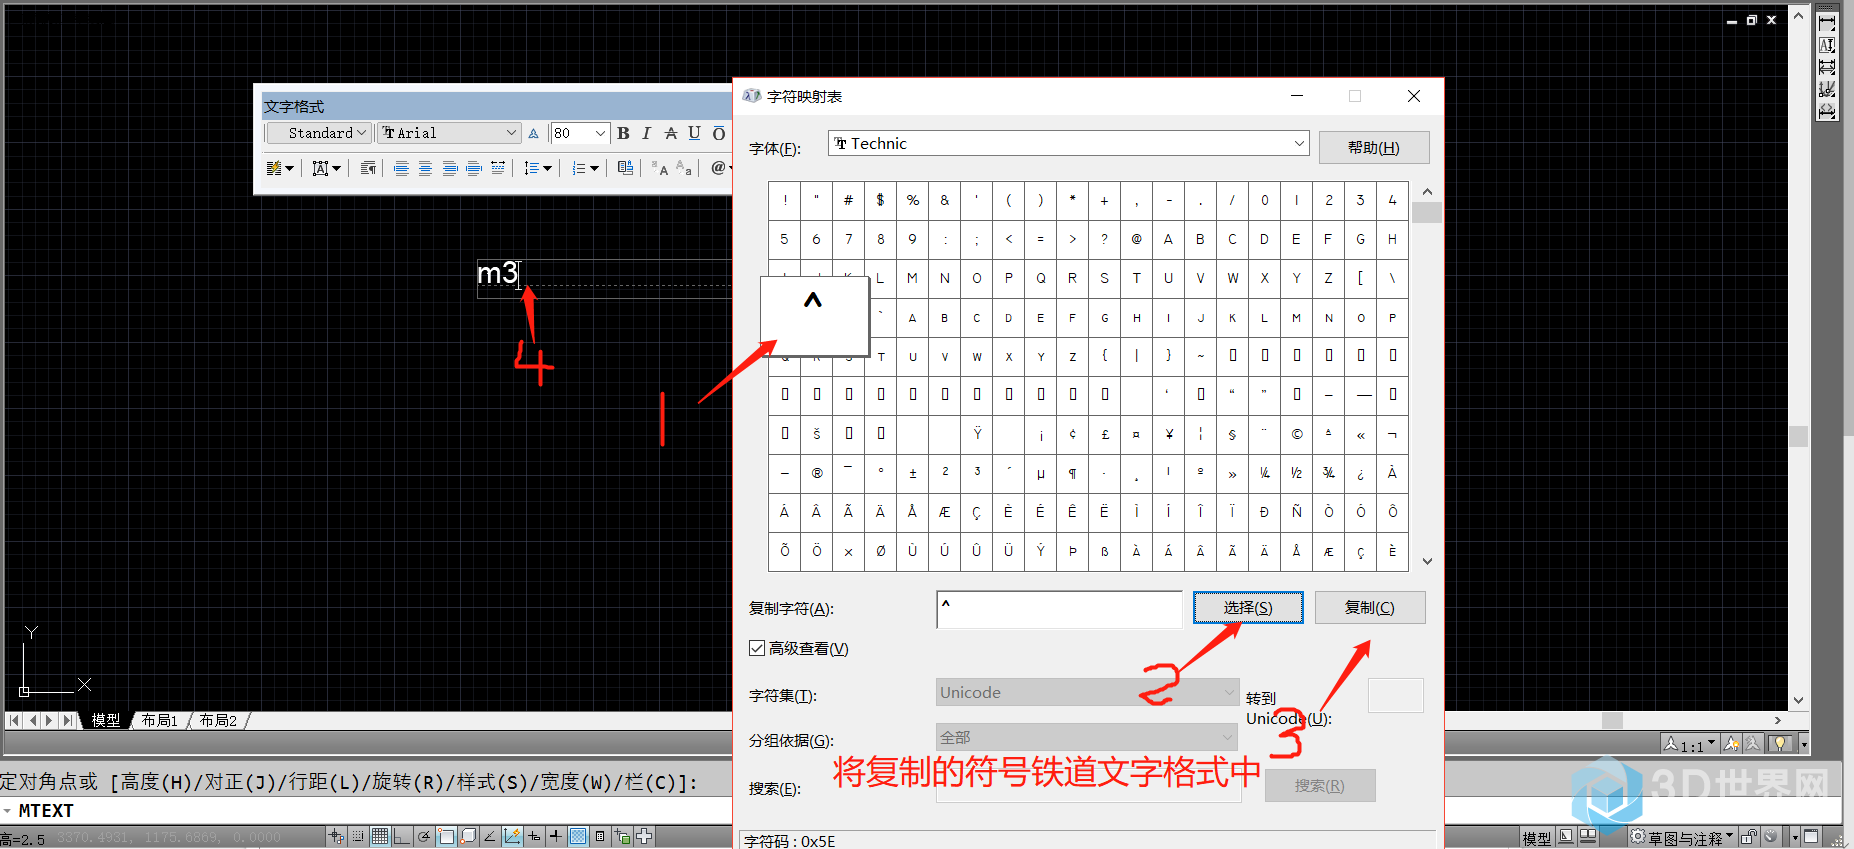Viewport: 1854px width, 849px height.
Task: Apply distributed text alignment
Action: [x=498, y=168]
